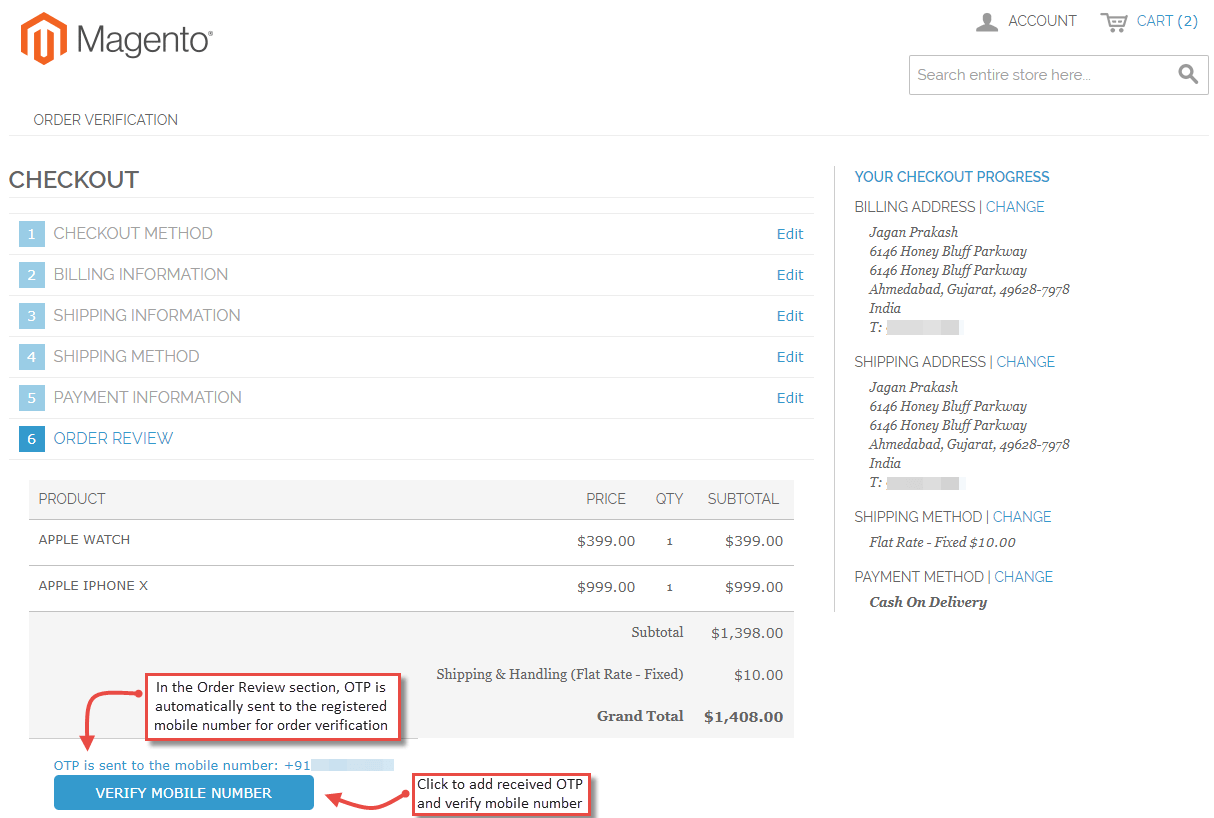Viewport: 1214px width, 818px height.
Task: Click step 3 Shipping Information badge
Action: click(x=31, y=315)
